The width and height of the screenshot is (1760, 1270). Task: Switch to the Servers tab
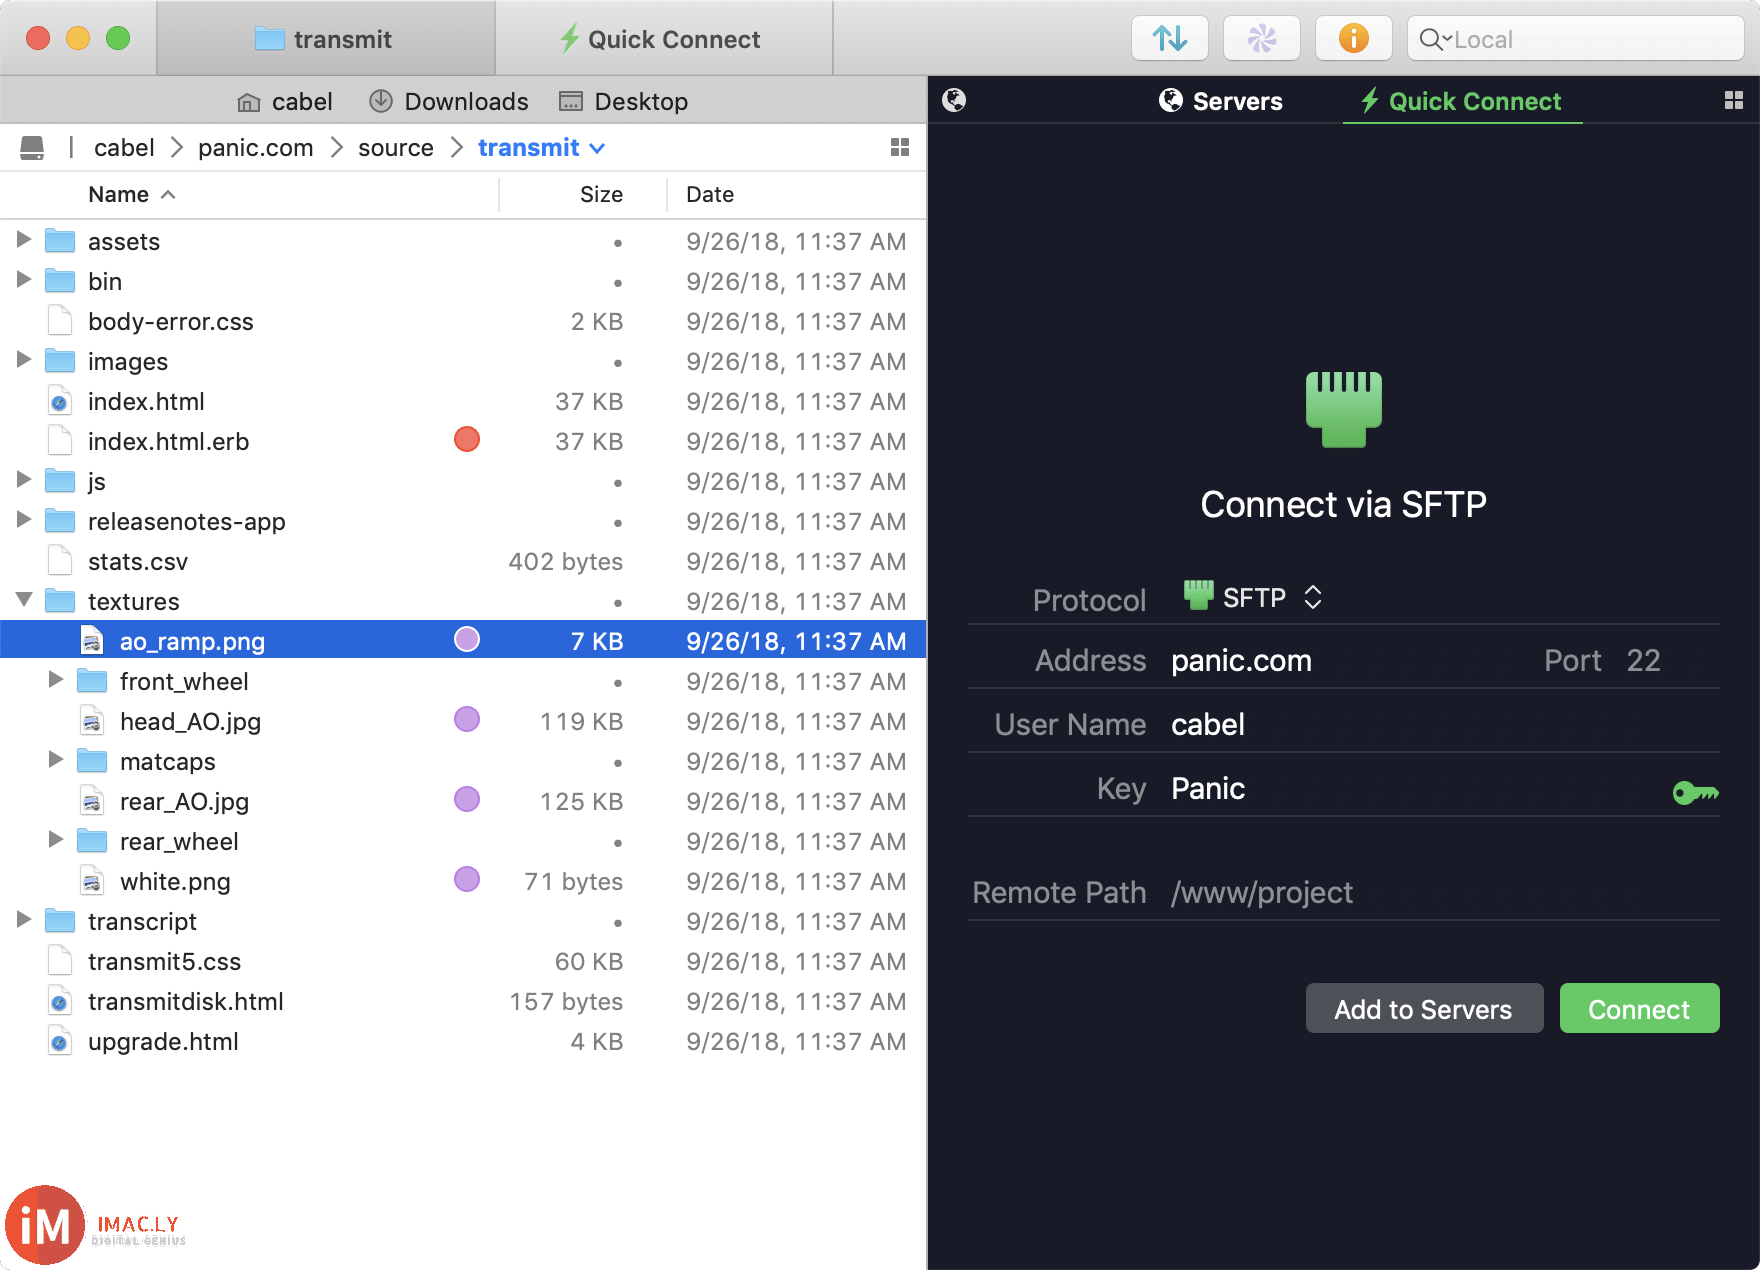point(1221,101)
